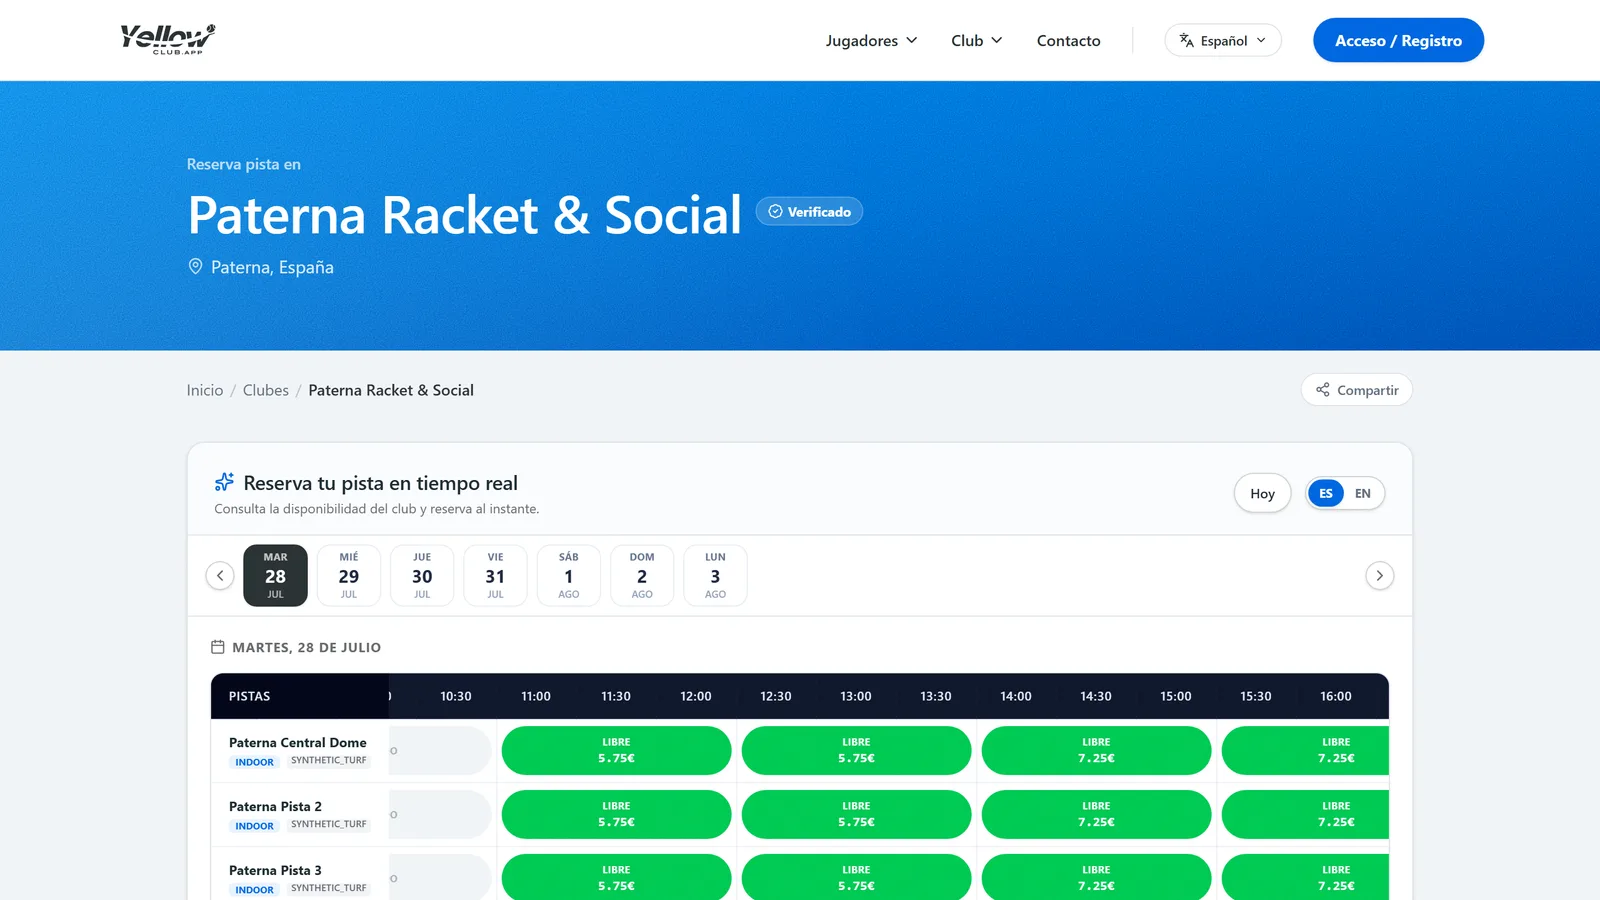Click the location pin icon next to Paterna

click(x=195, y=266)
